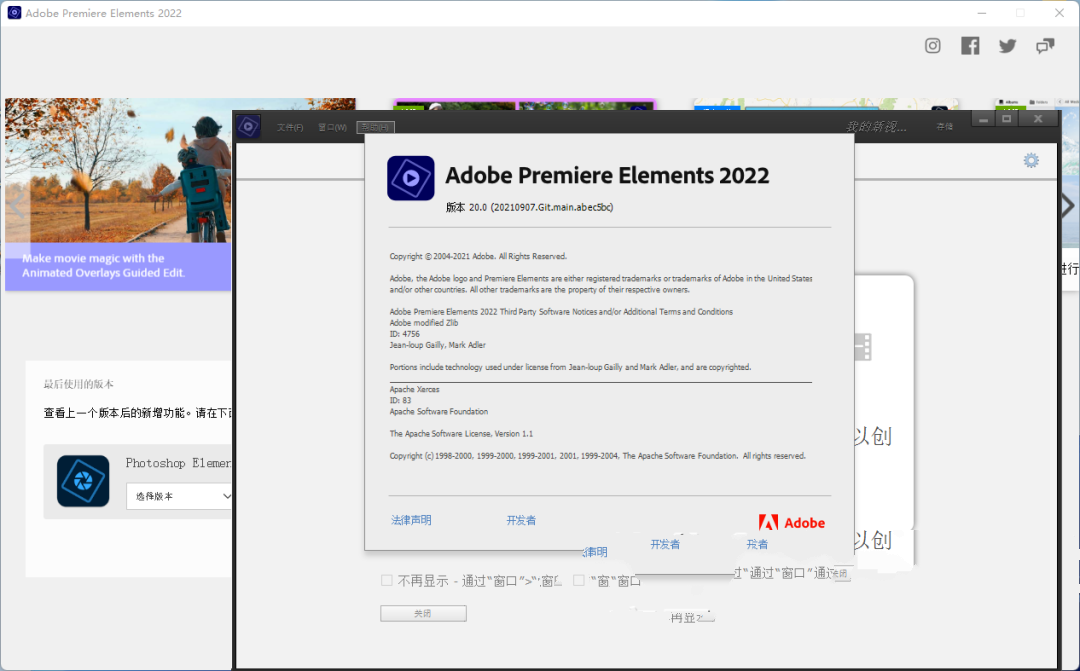Click the 我的新视... project title
This screenshot has width=1080, height=671.
[x=876, y=126]
